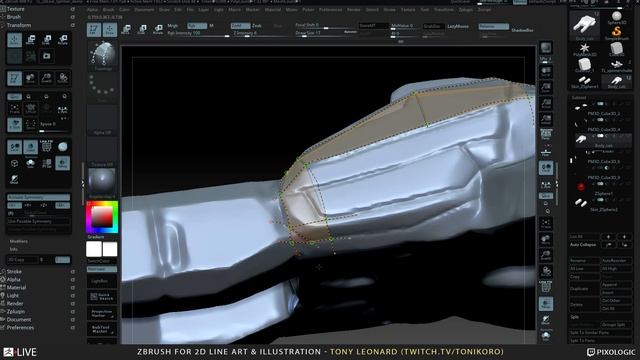This screenshot has height=360, width=640.
Task: Select the Scale icon in the Transform panel
Action: tap(47, 40)
